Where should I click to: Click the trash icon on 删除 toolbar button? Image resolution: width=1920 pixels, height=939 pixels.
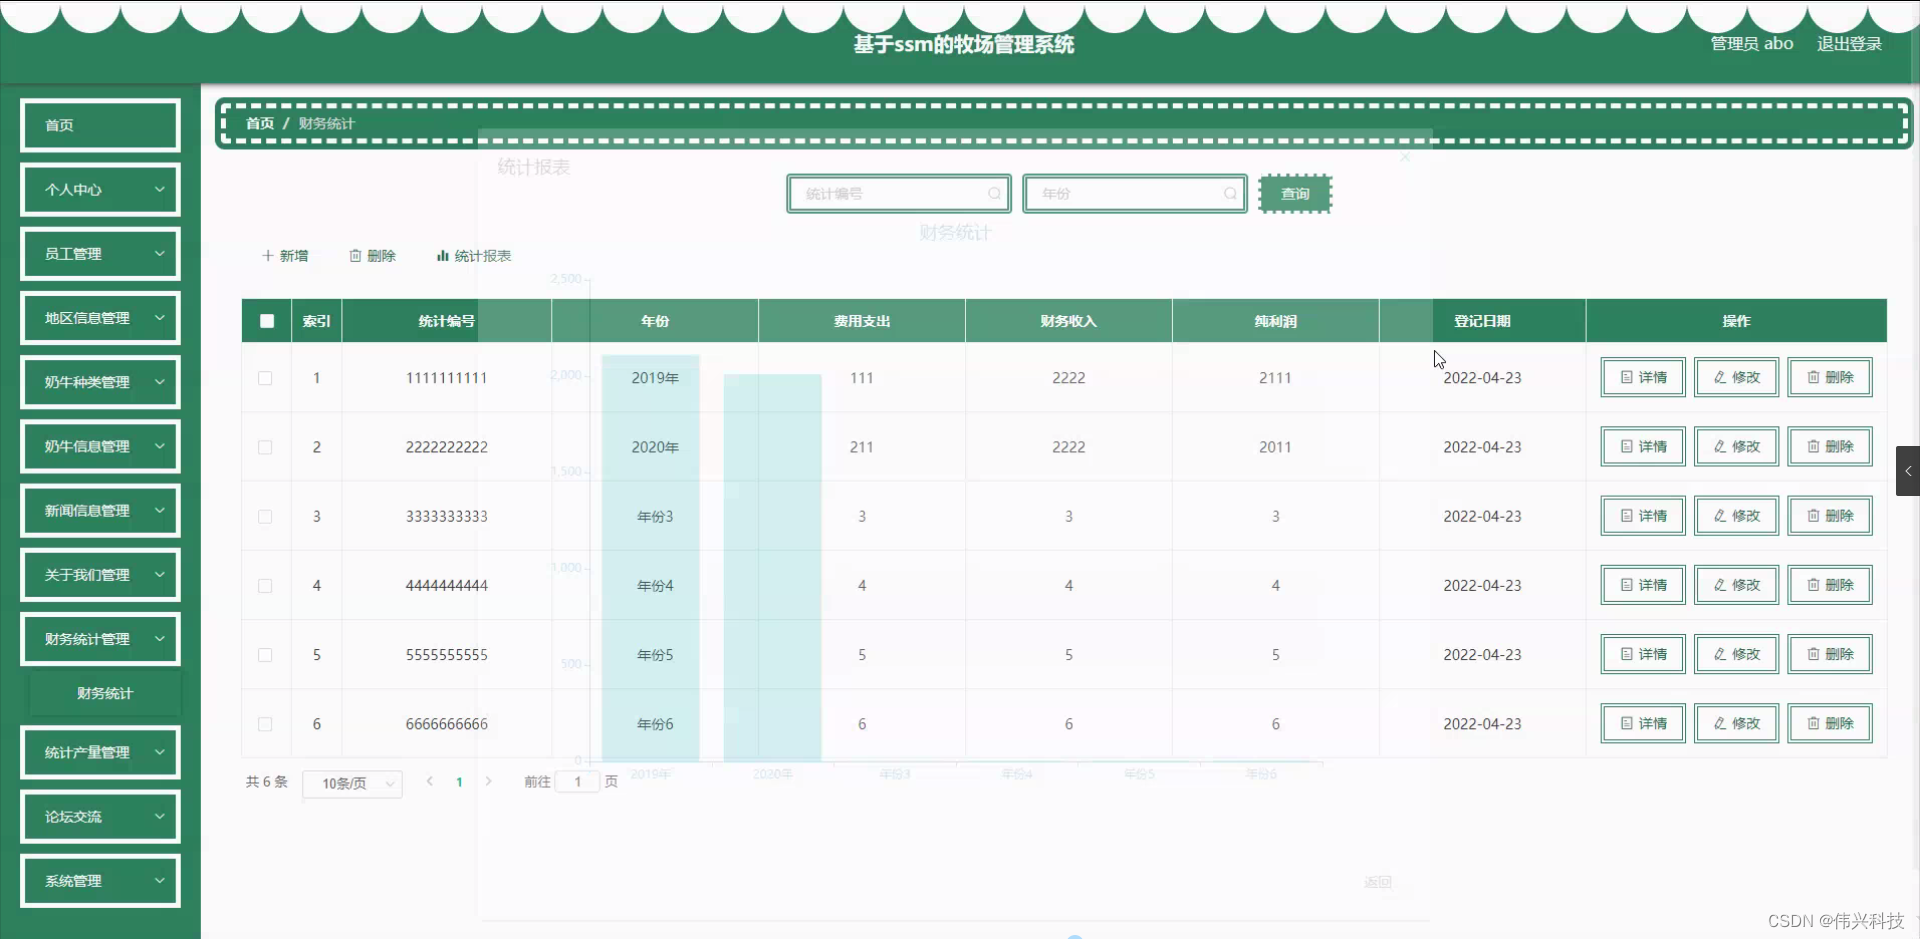pos(356,256)
